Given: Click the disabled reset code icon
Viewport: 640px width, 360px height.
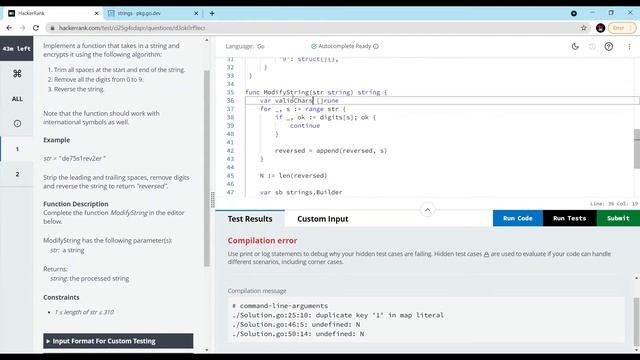Looking at the screenshot, I should tap(592, 46).
